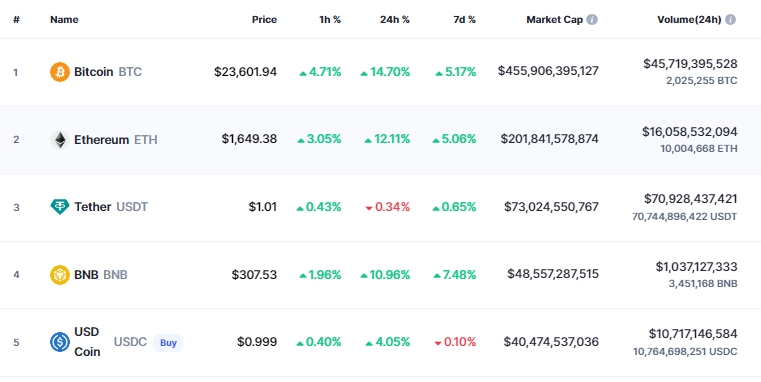Sort by the Name column header
Screen dimensions: 761x382
(64, 19)
